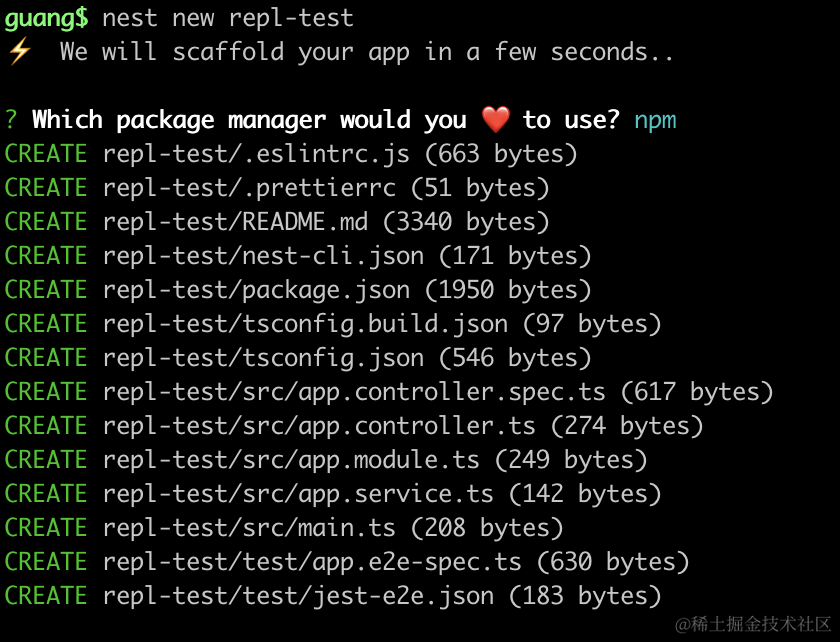840x642 pixels.
Task: Click the red heart emoji
Action: (495, 120)
